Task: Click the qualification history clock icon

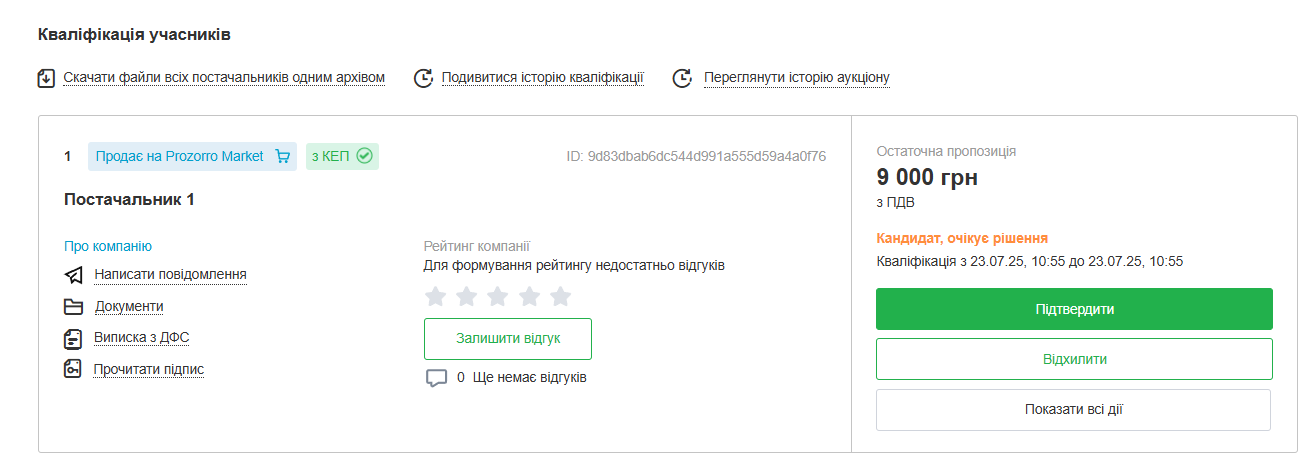Action: [423, 78]
